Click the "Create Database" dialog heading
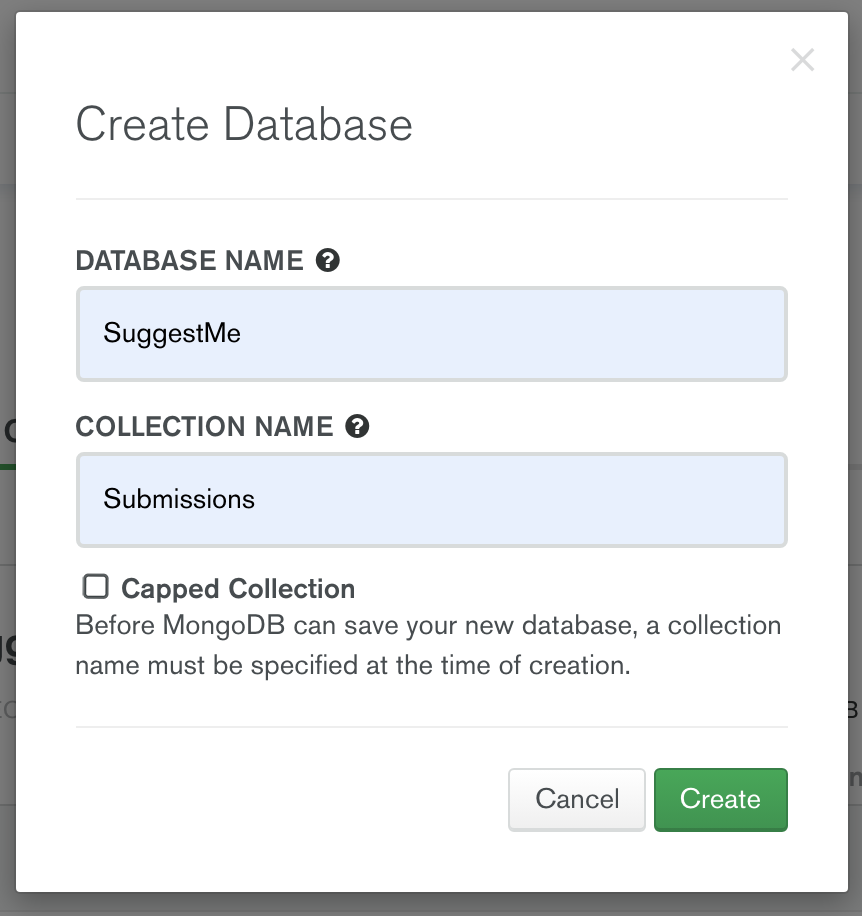The width and height of the screenshot is (862, 916). [x=244, y=126]
